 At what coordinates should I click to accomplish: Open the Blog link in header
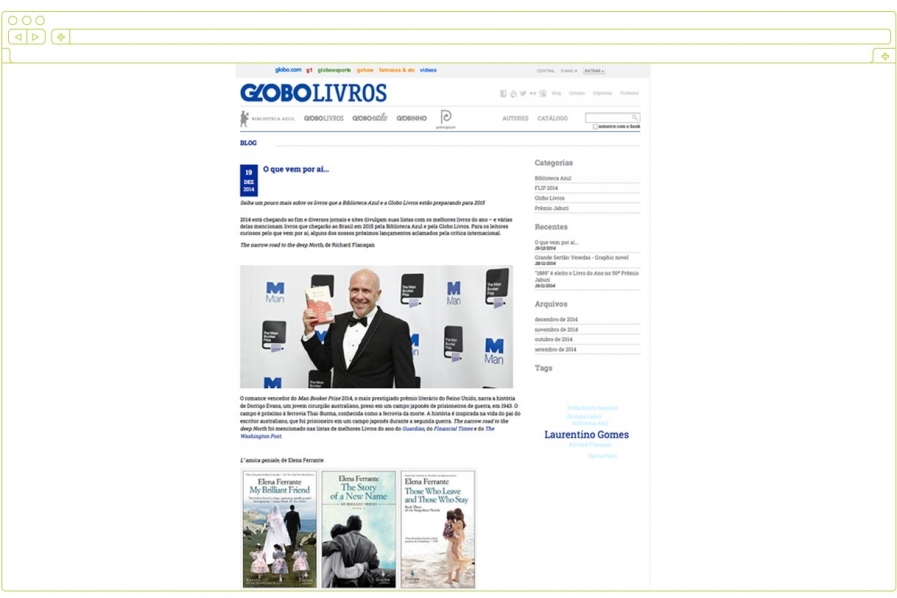(x=557, y=93)
